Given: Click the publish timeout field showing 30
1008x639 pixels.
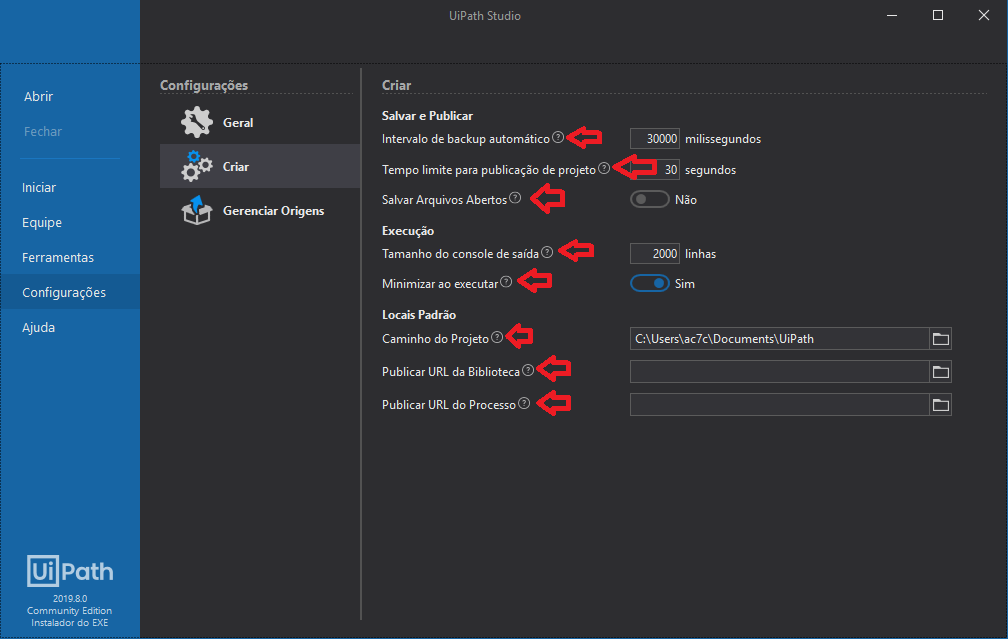Looking at the screenshot, I should tap(654, 170).
